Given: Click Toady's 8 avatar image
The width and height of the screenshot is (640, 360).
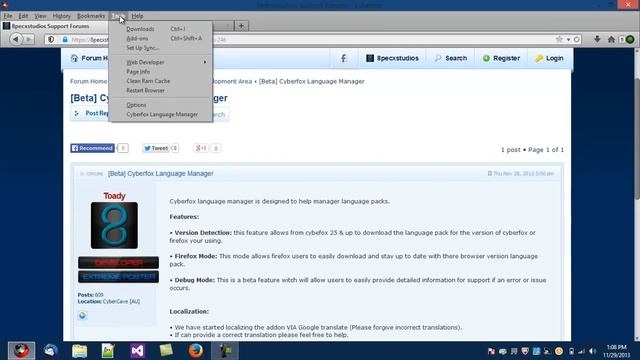Looking at the screenshot, I should [114, 225].
